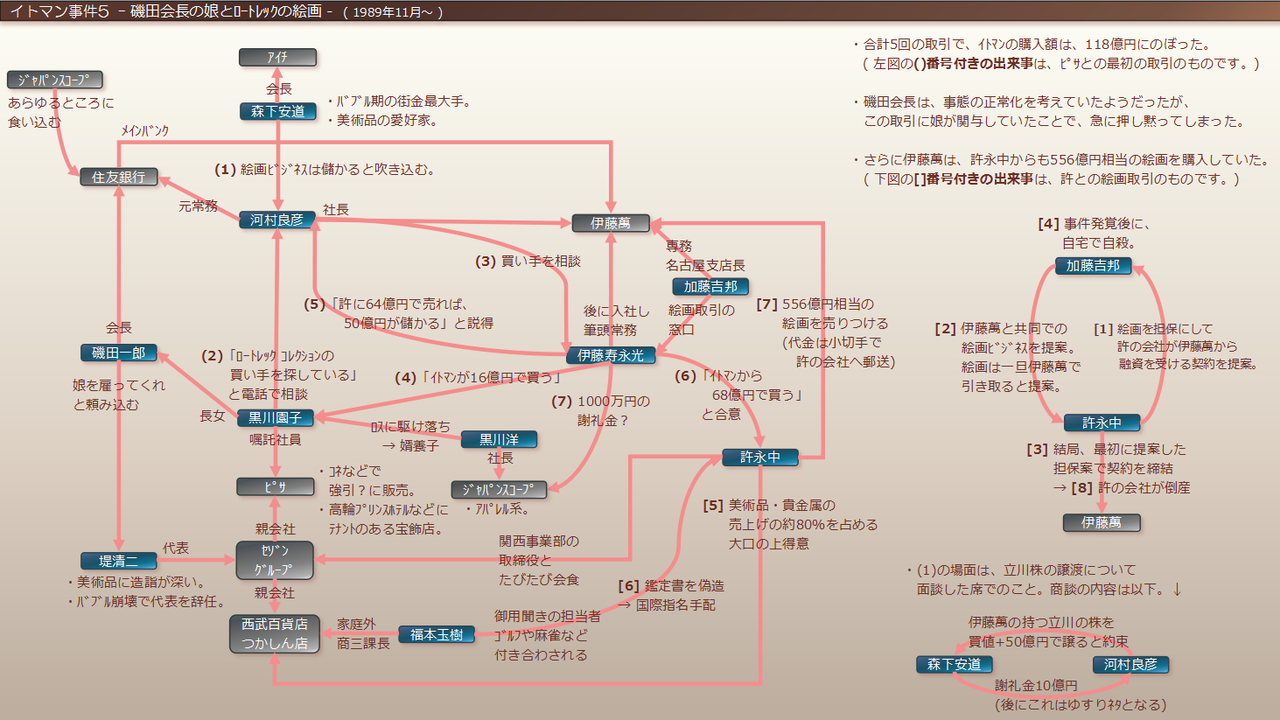Viewport: 1280px width, 720px height.
Task: Click step (4) イトマンが16億円で買う text
Action: pyautogui.click(x=477, y=378)
